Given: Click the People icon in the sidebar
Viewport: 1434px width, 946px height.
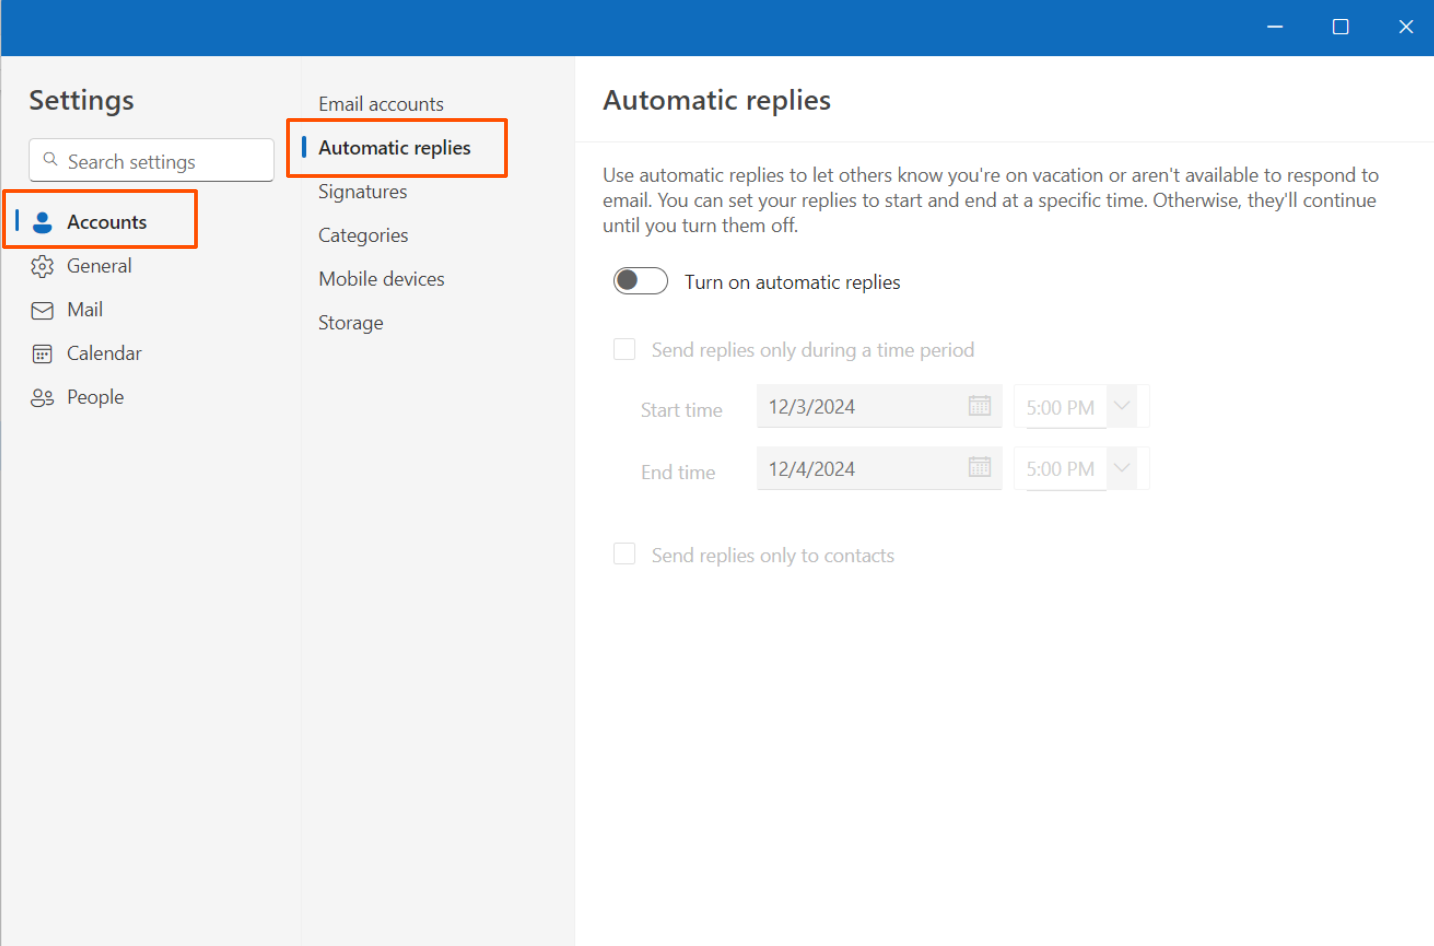Looking at the screenshot, I should click(42, 398).
